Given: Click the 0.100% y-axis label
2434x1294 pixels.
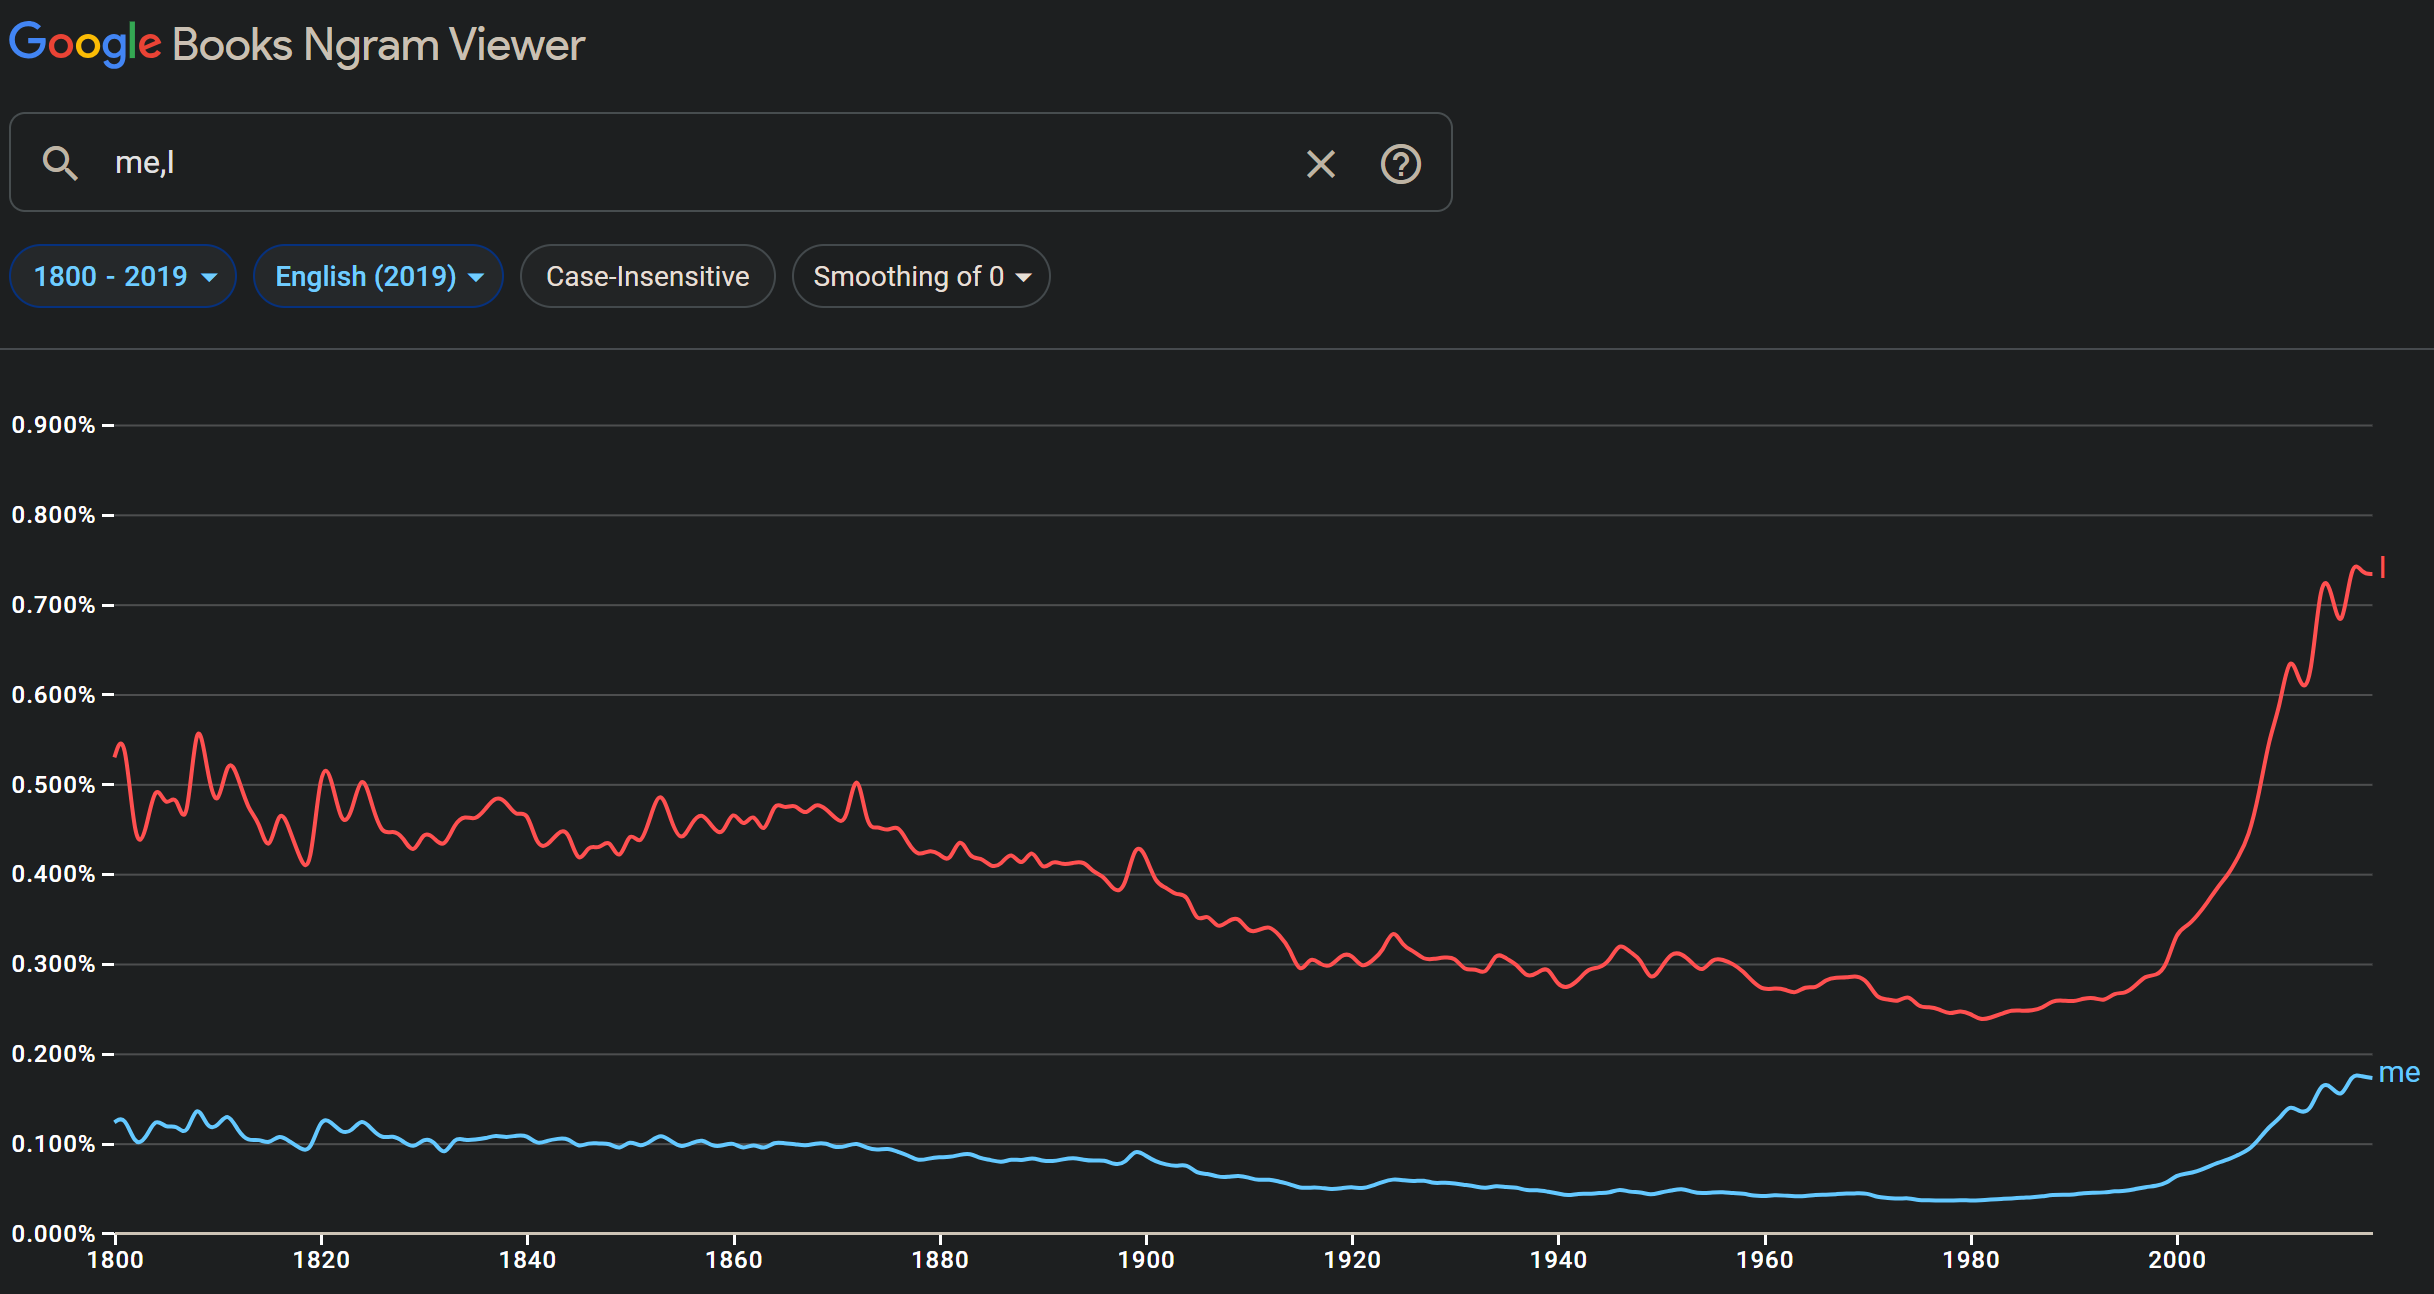Looking at the screenshot, I should 54,1144.
